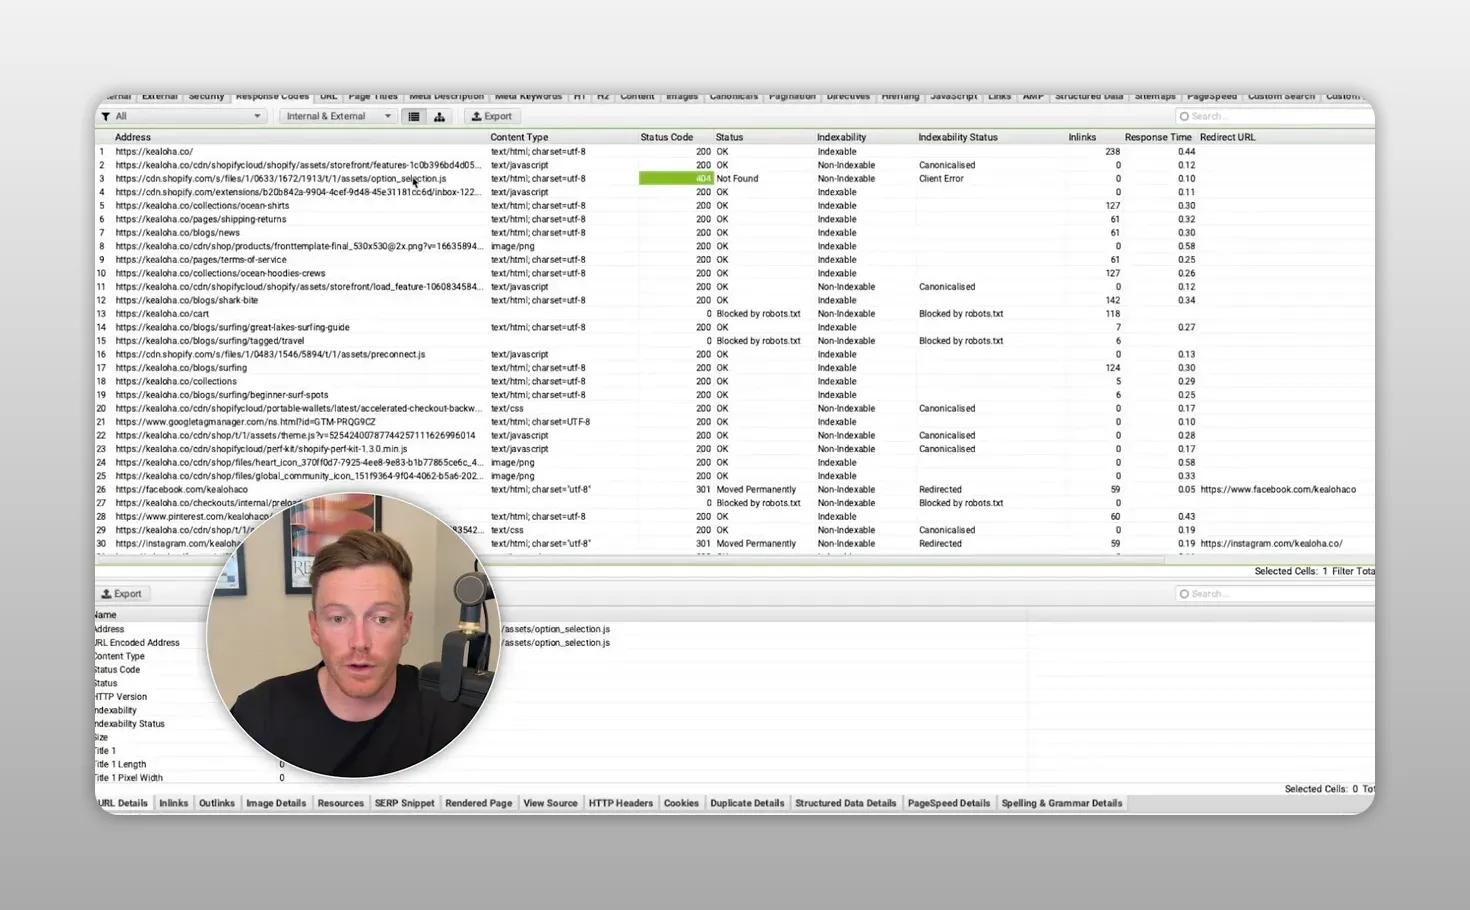Open the Canonicals tab
Screen dimensions: 1470x910
pyautogui.click(x=734, y=97)
